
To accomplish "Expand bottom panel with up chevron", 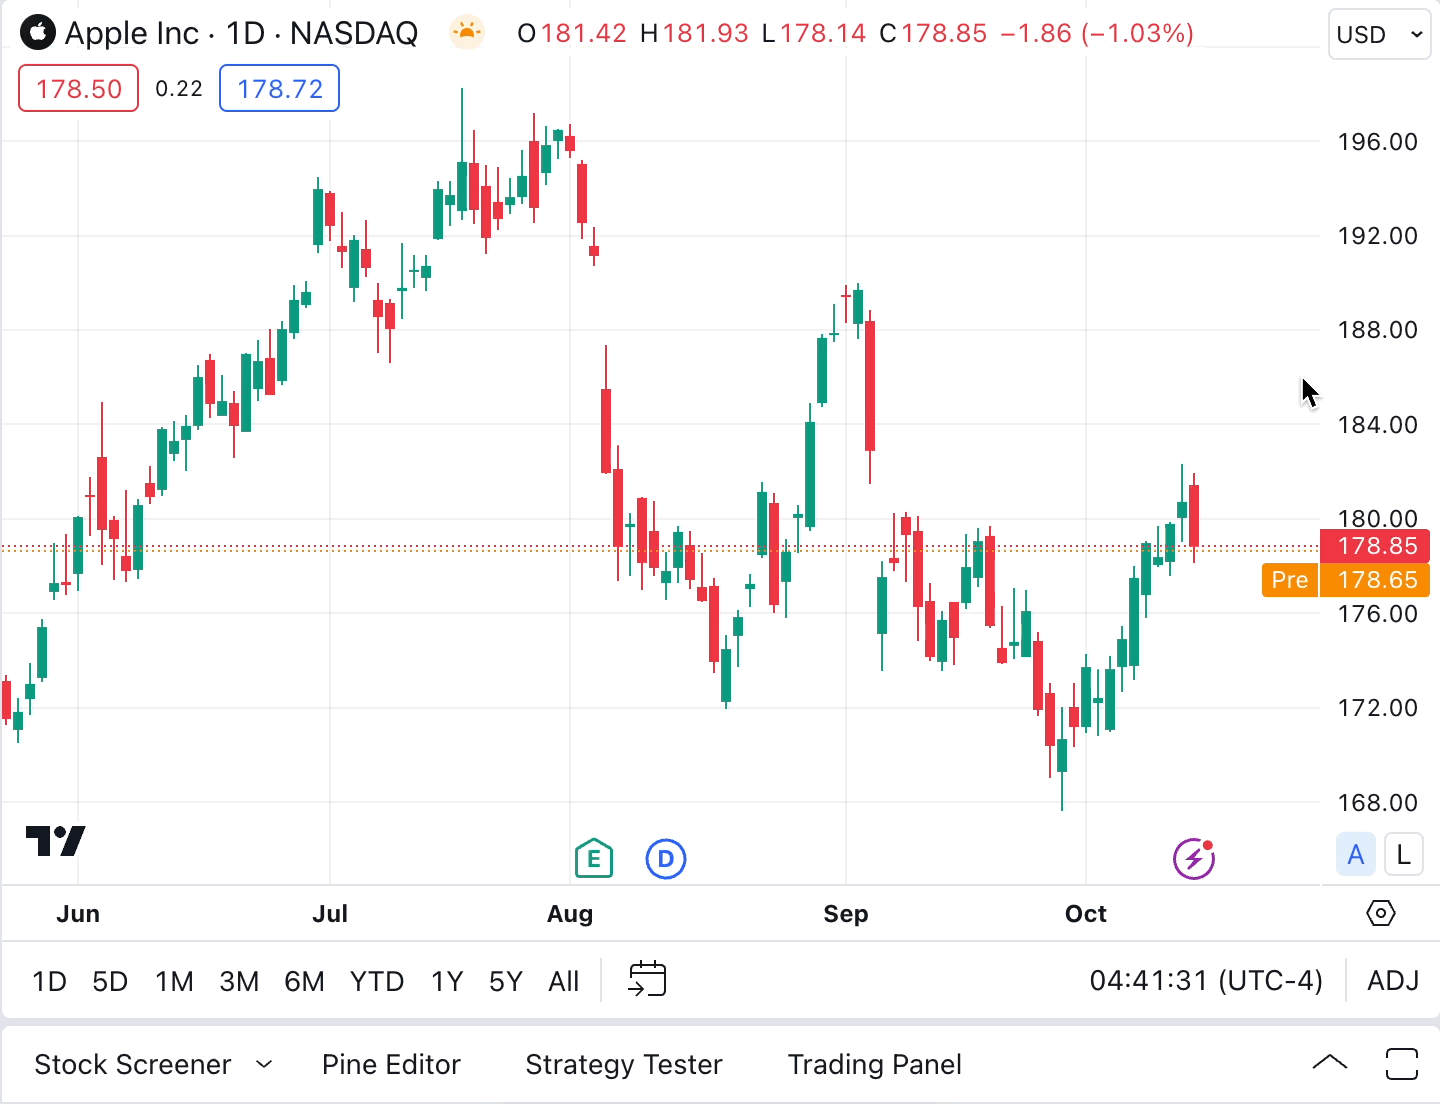I will point(1329,1063).
